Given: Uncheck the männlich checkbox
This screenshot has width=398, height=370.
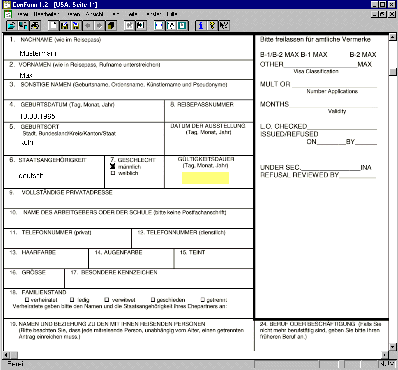Looking at the screenshot, I should (113, 167).
